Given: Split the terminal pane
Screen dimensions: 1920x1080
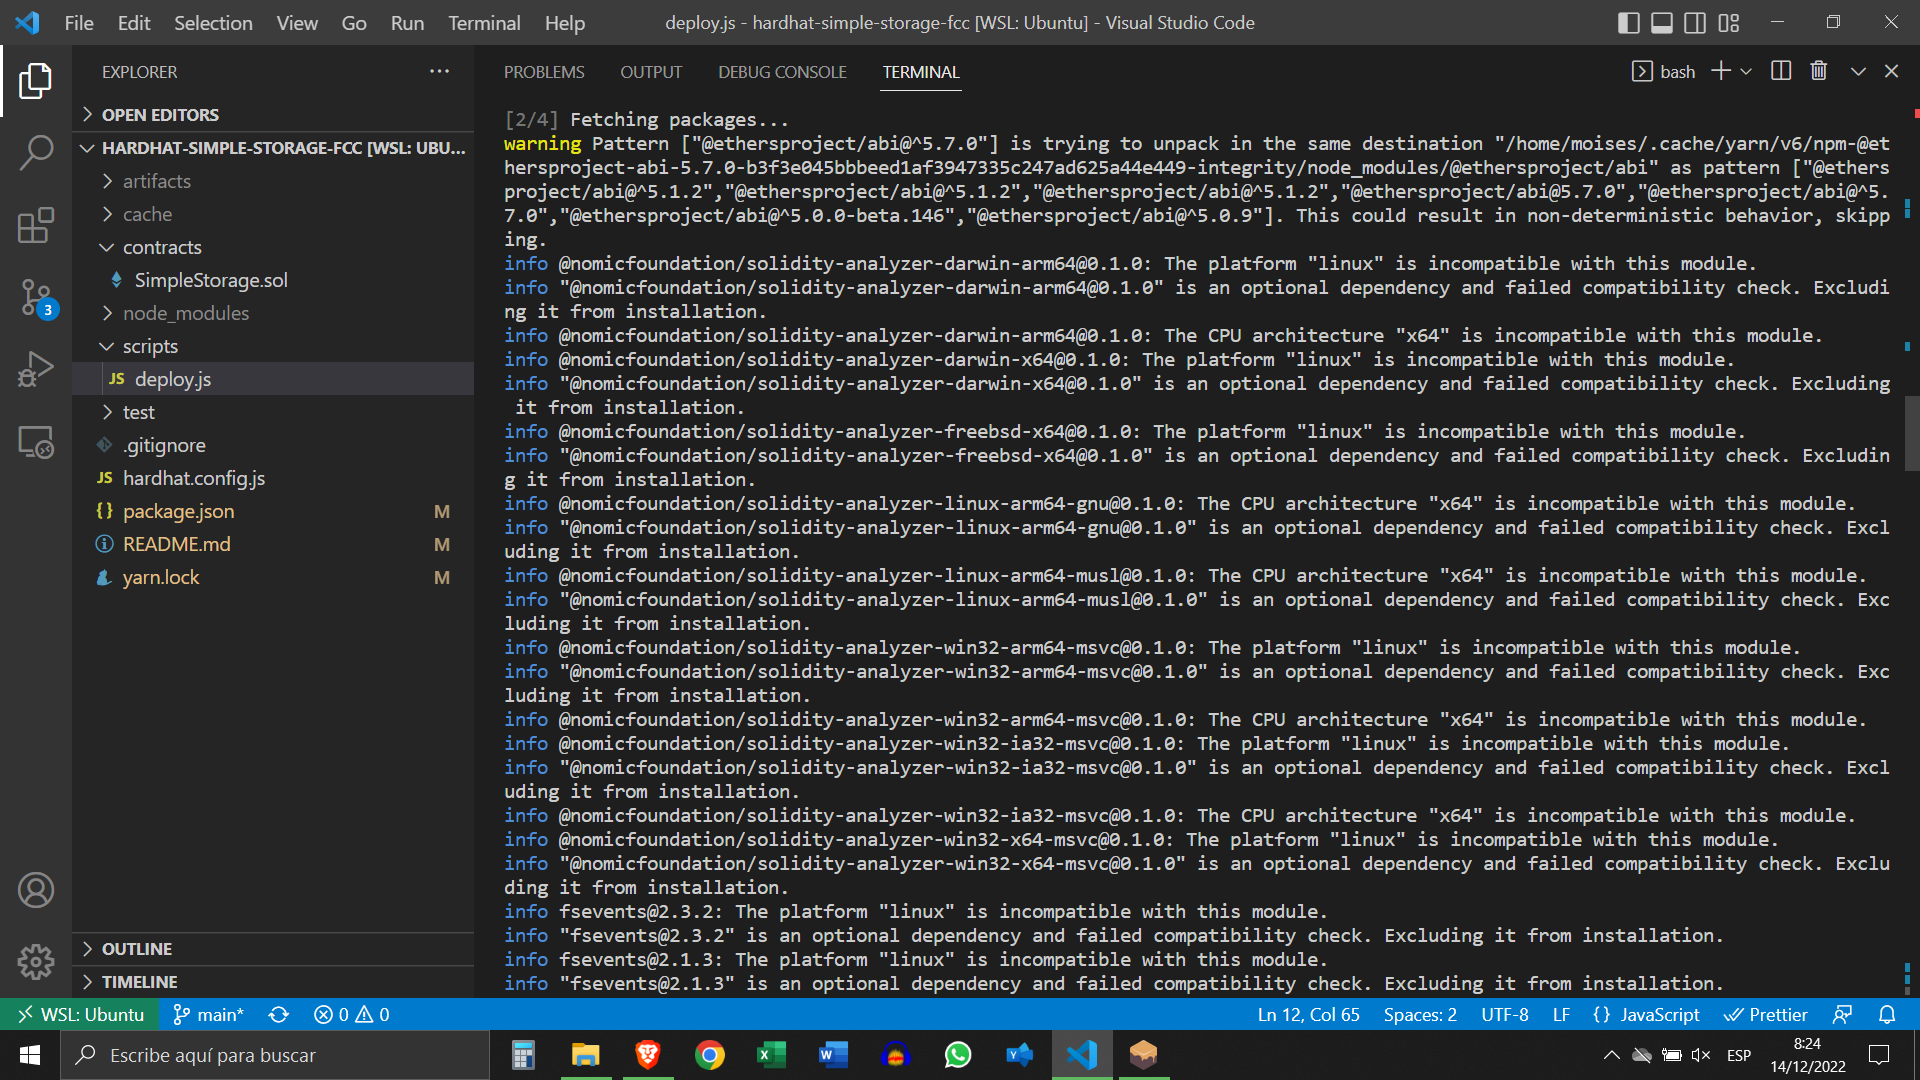Looking at the screenshot, I should pos(1781,70).
